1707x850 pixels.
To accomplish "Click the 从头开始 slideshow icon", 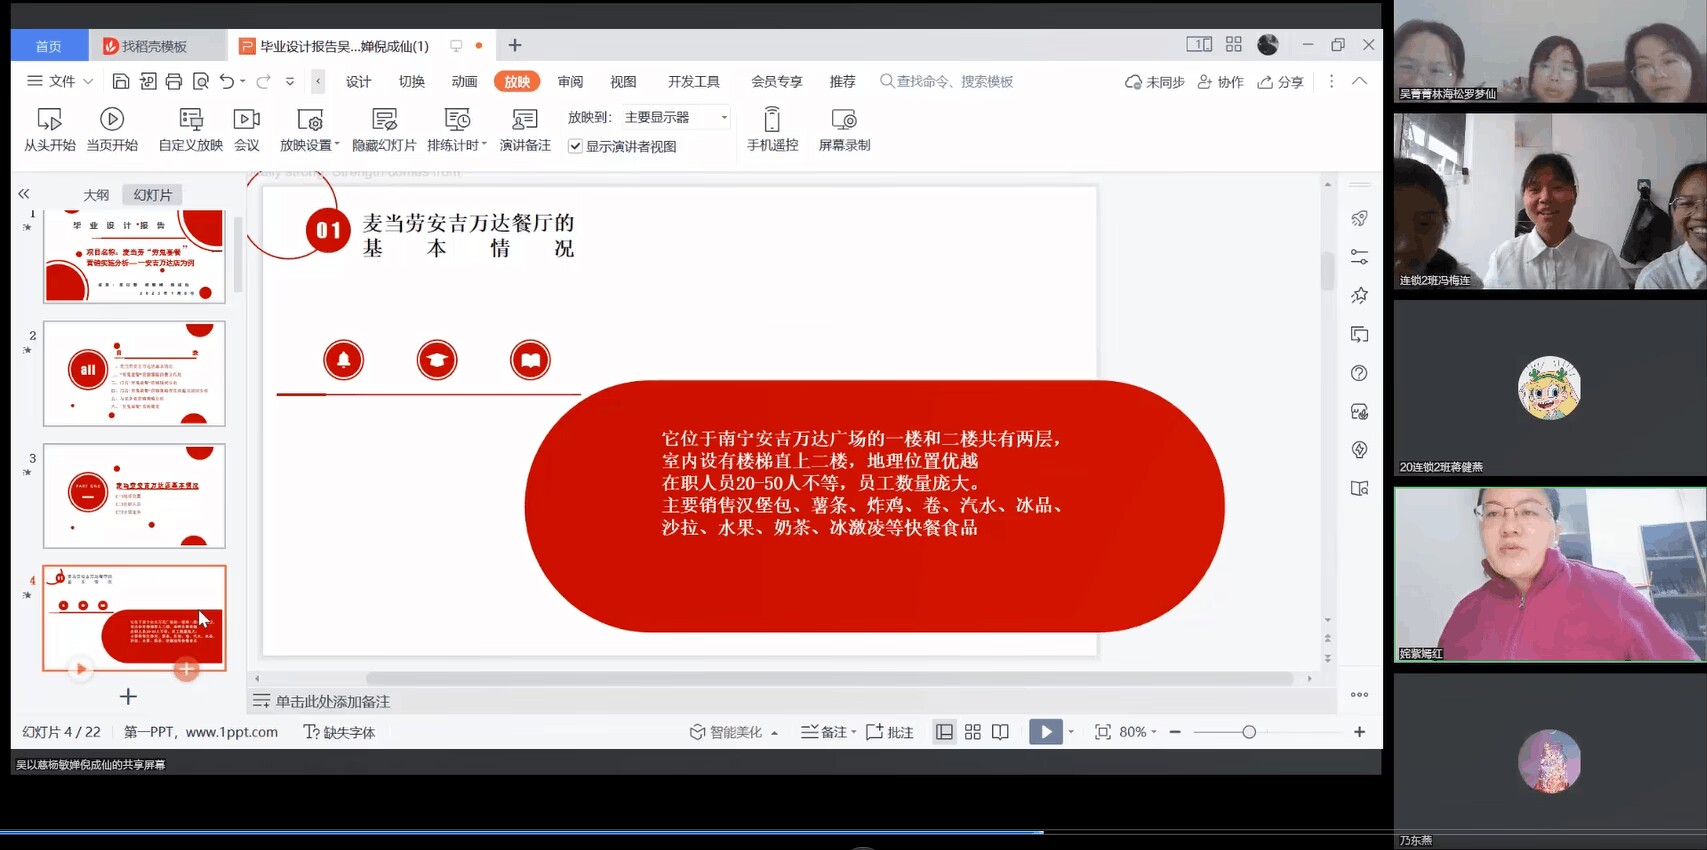I will pyautogui.click(x=49, y=119).
